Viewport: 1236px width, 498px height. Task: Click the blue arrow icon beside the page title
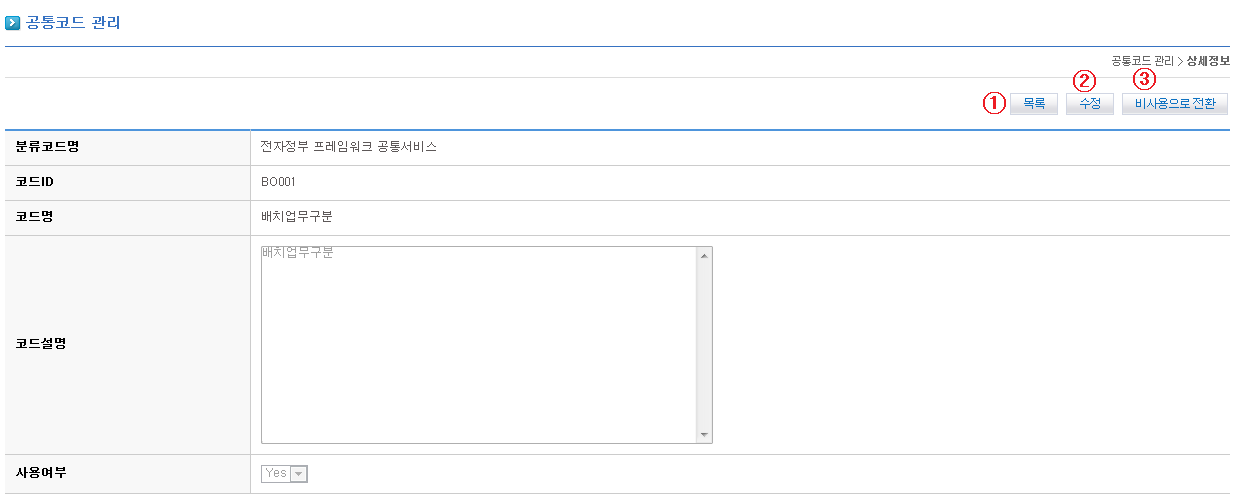(x=13, y=22)
